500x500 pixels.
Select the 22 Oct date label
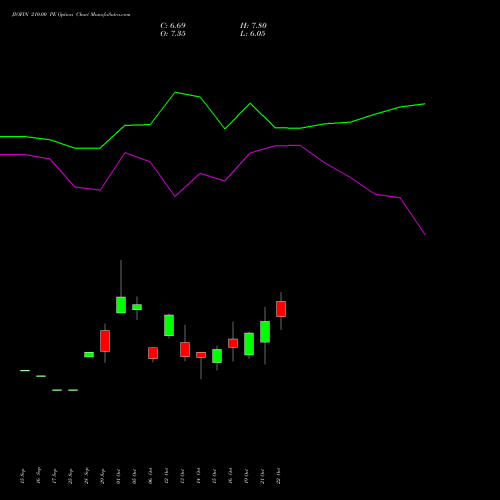coord(278,476)
